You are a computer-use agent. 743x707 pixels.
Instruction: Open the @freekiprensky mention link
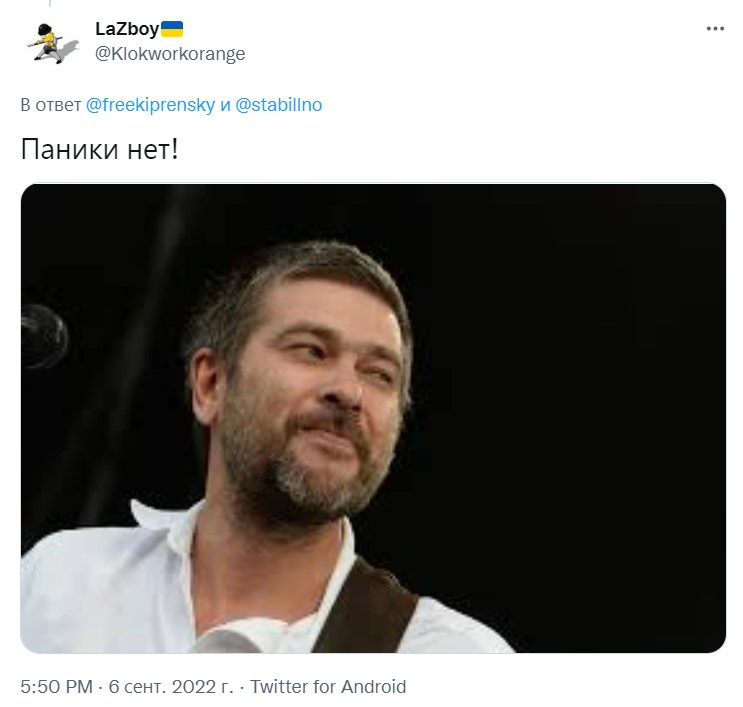[x=150, y=105]
